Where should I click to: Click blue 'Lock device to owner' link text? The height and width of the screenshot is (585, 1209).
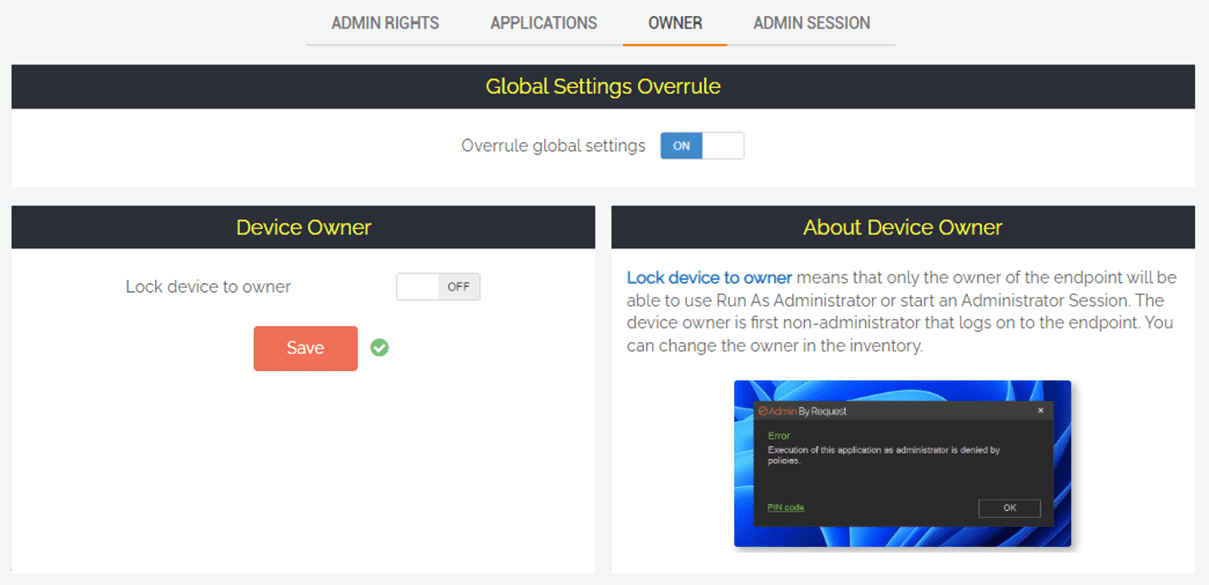coord(709,277)
